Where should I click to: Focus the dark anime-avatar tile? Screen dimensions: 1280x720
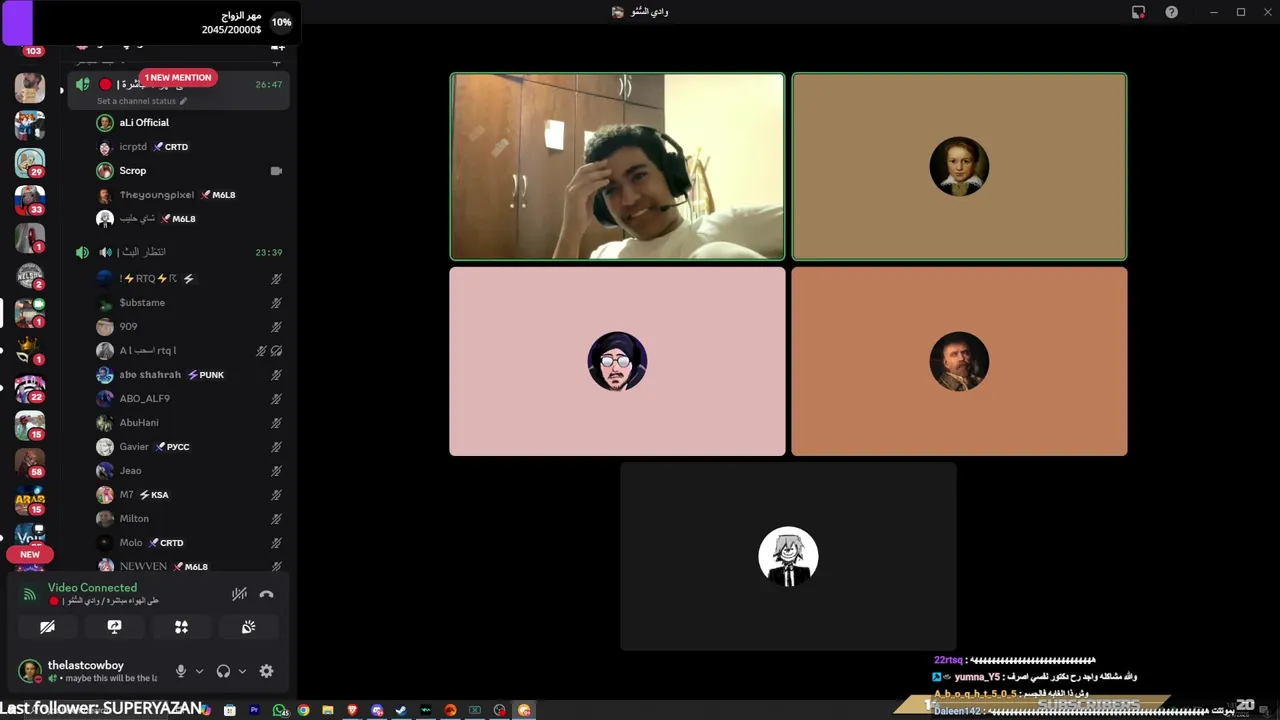[x=788, y=556]
